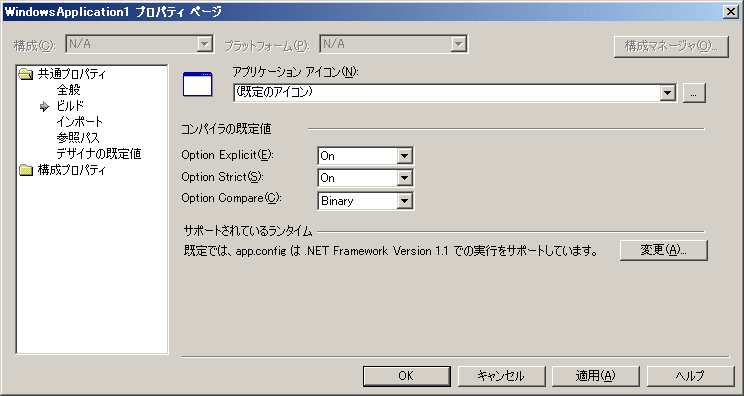Image resolution: width=744 pixels, height=396 pixels.
Task: Open the Option Strict dropdown
Action: [404, 178]
